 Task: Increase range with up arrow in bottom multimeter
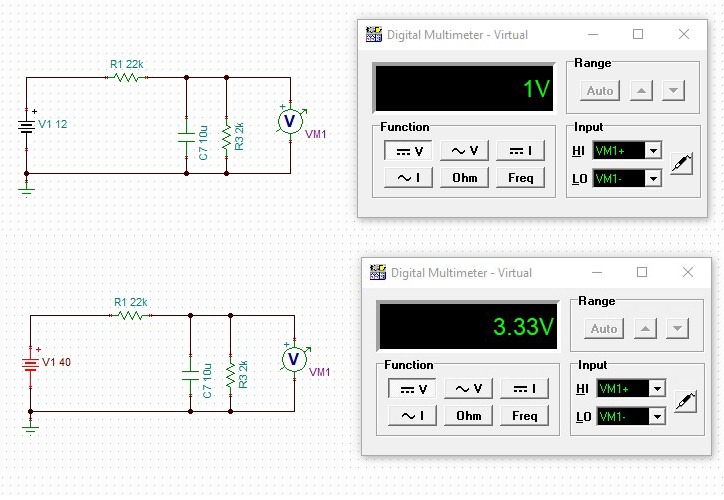coord(646,329)
